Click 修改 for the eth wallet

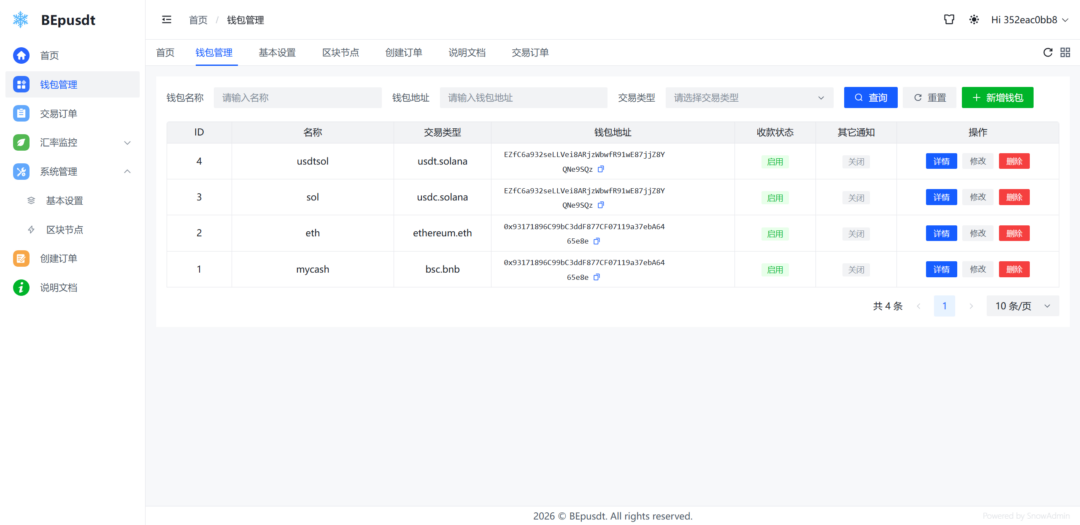pos(978,233)
